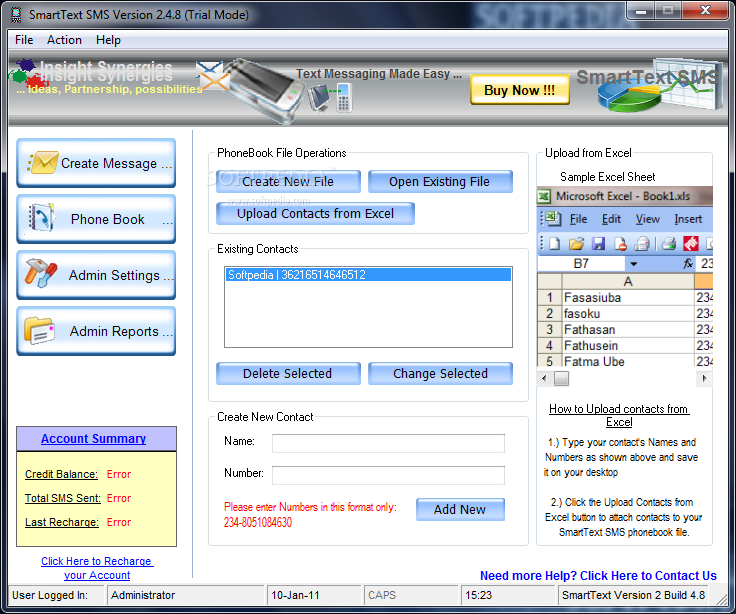Click the Buy Now !!! button
Image resolution: width=736 pixels, height=614 pixels.
(520, 90)
